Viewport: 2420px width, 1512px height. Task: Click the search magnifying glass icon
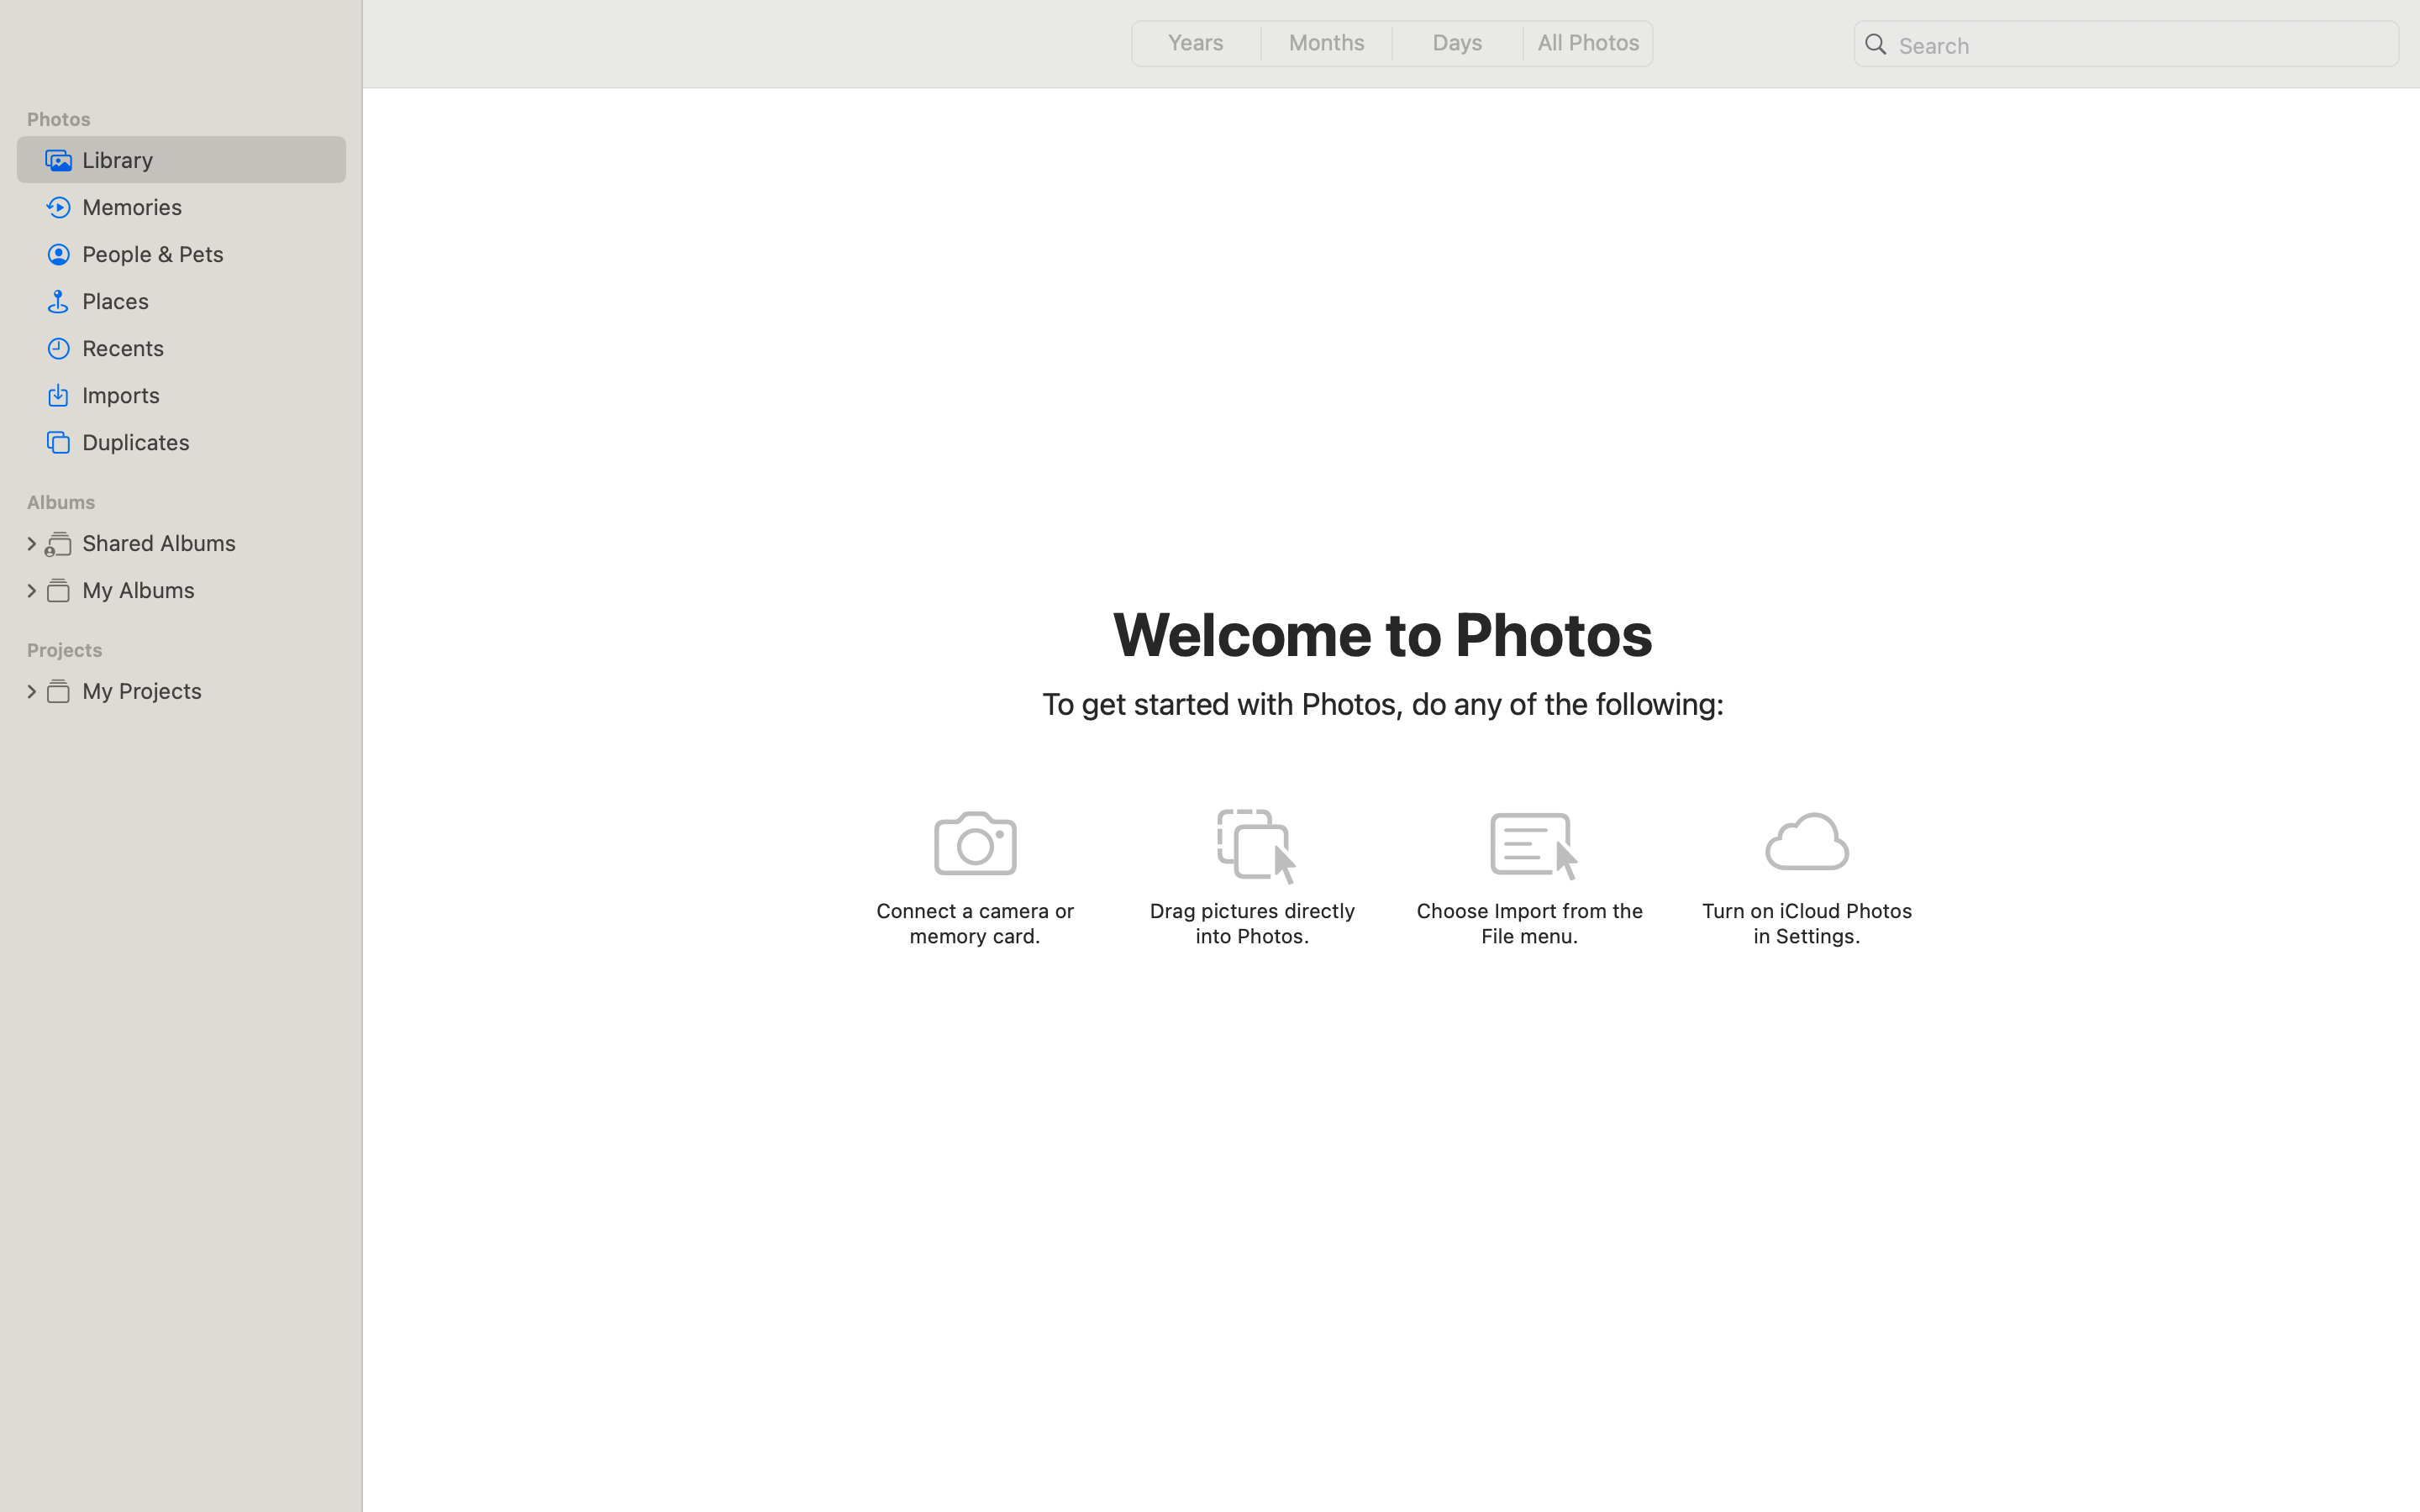[x=1876, y=45]
